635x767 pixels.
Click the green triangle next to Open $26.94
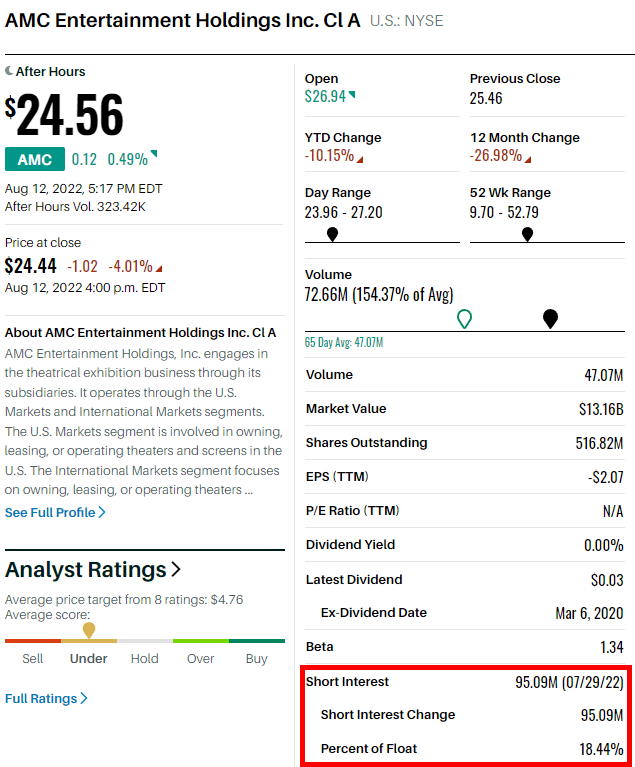352,95
